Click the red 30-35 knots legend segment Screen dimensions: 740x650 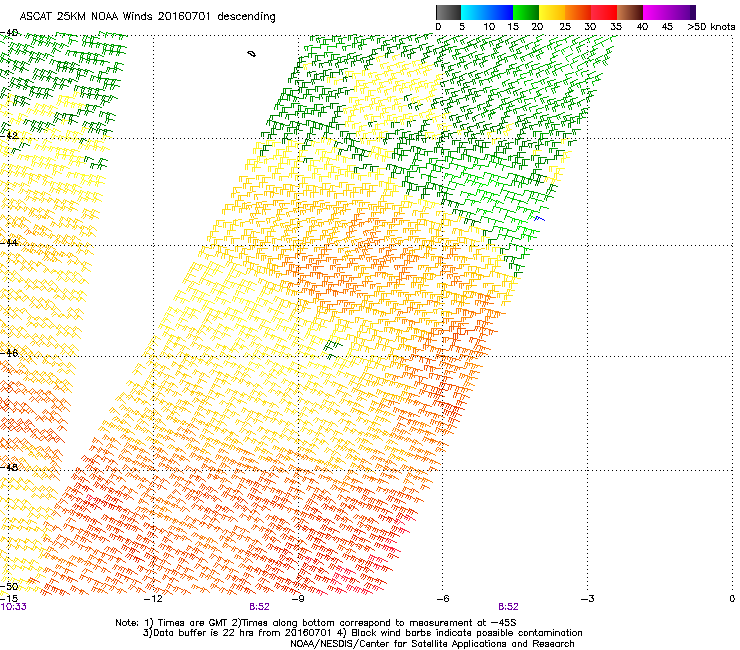point(604,12)
